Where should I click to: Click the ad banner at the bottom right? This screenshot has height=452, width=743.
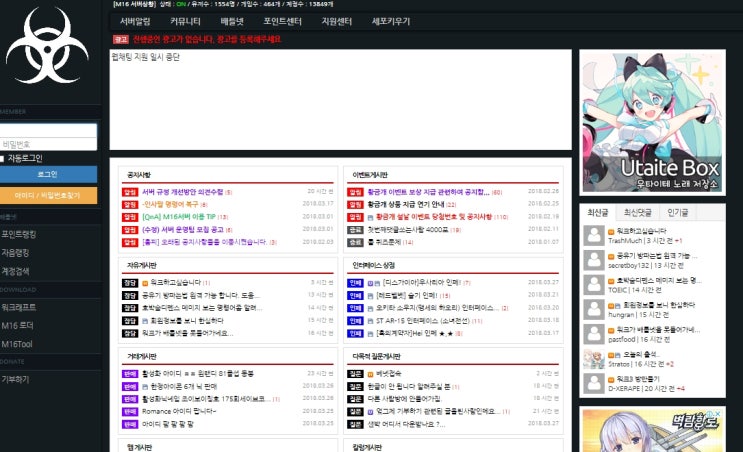pyautogui.click(x=652, y=431)
